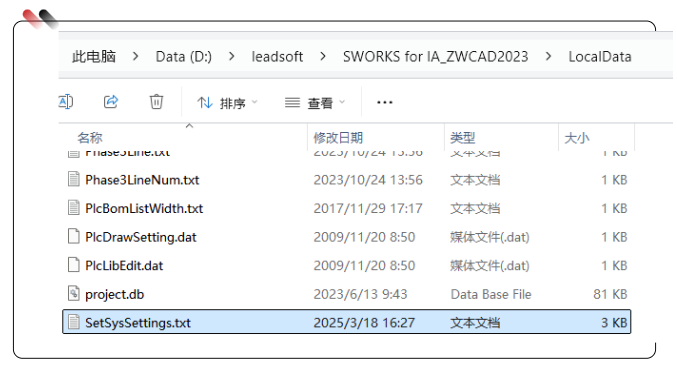Sort by the 名称 column header

90,138
